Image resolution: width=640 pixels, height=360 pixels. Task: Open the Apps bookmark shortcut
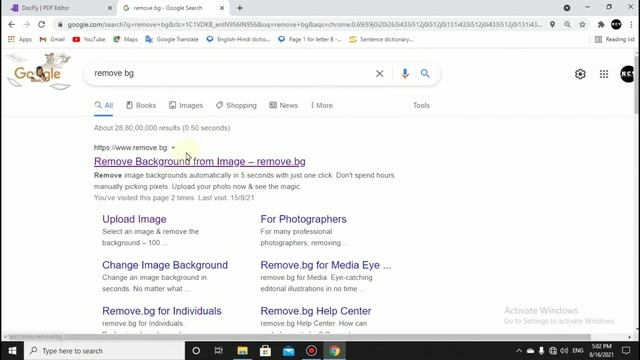[20, 39]
